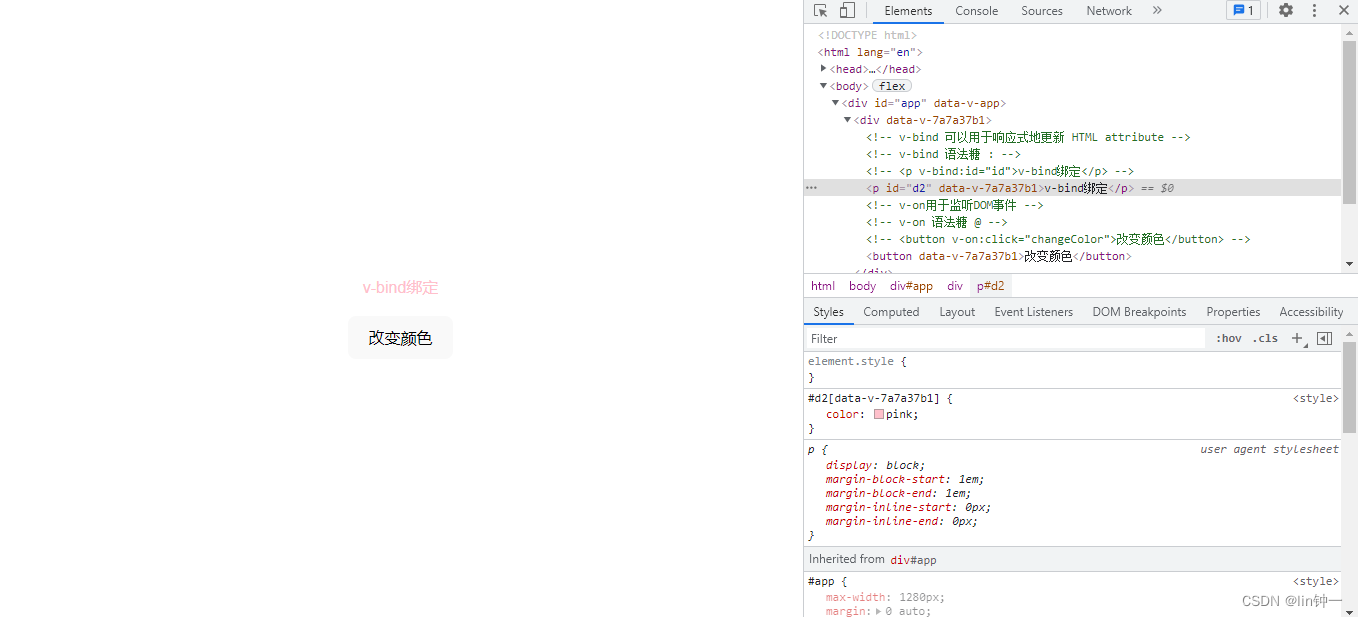Click the 改变颜色 button on the page
This screenshot has width=1358, height=617.
point(400,338)
